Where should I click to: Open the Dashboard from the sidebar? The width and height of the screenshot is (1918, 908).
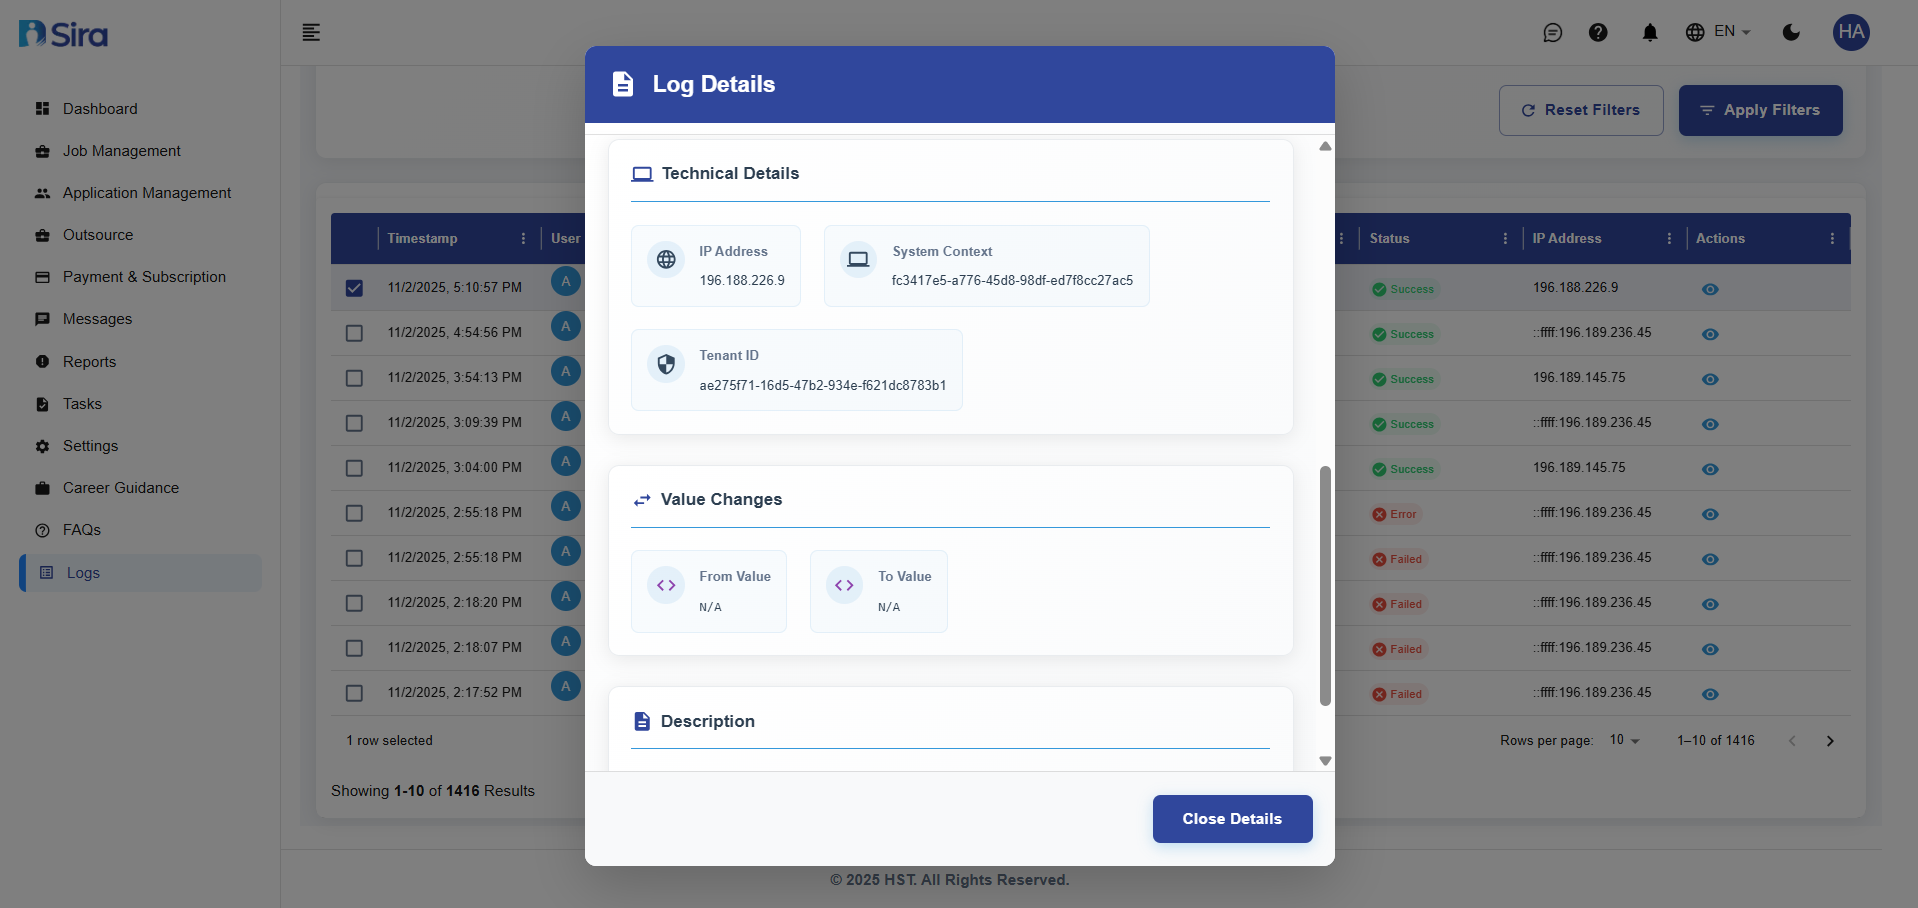(x=99, y=109)
